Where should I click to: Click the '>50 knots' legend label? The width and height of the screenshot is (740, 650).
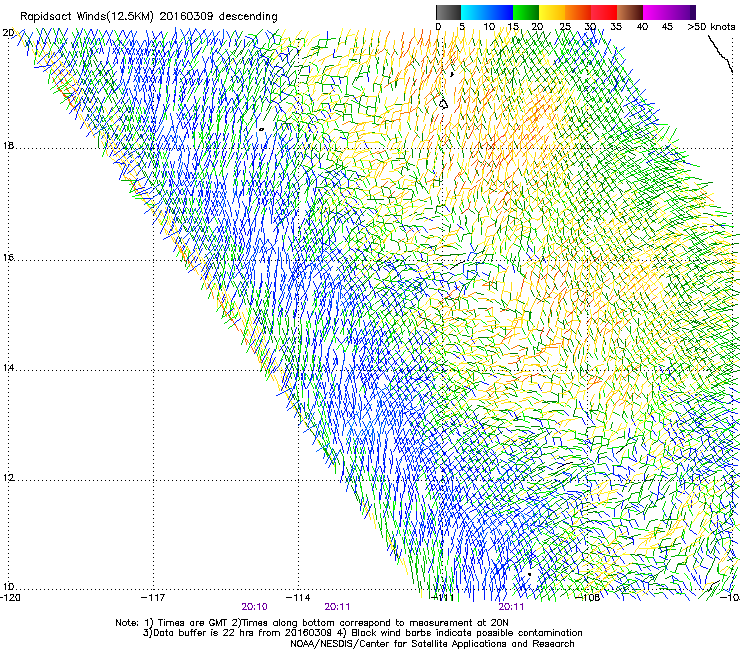711,27
